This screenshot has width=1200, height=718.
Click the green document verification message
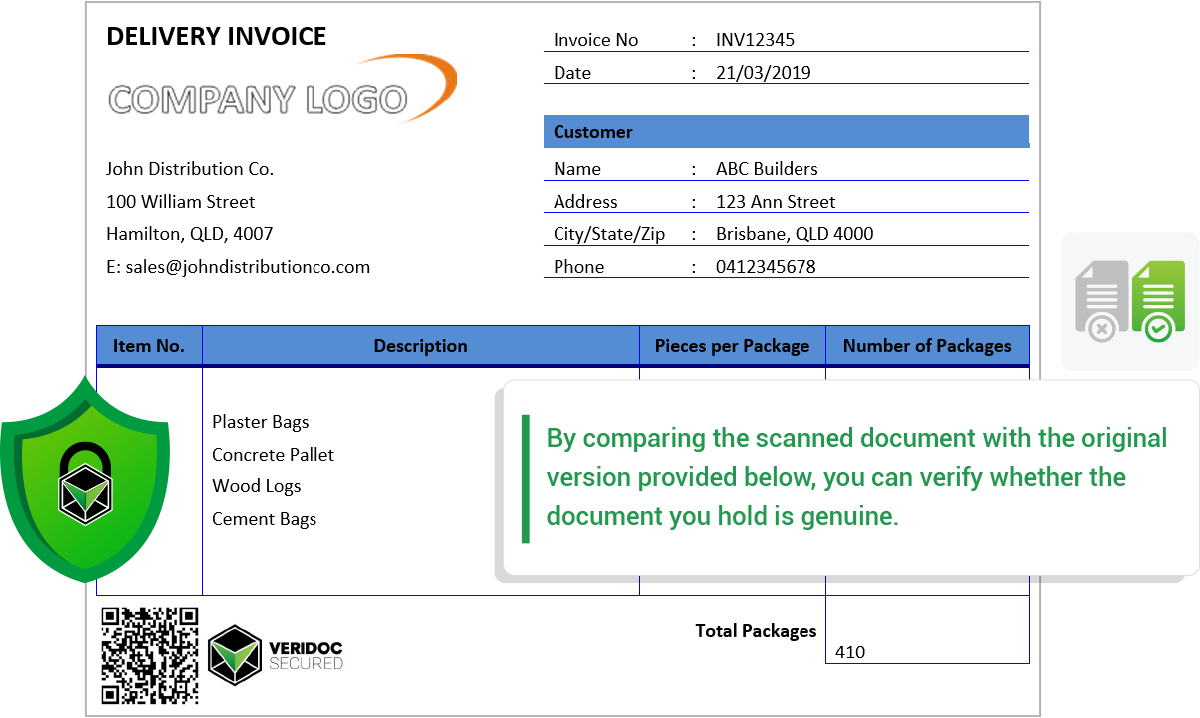855,477
